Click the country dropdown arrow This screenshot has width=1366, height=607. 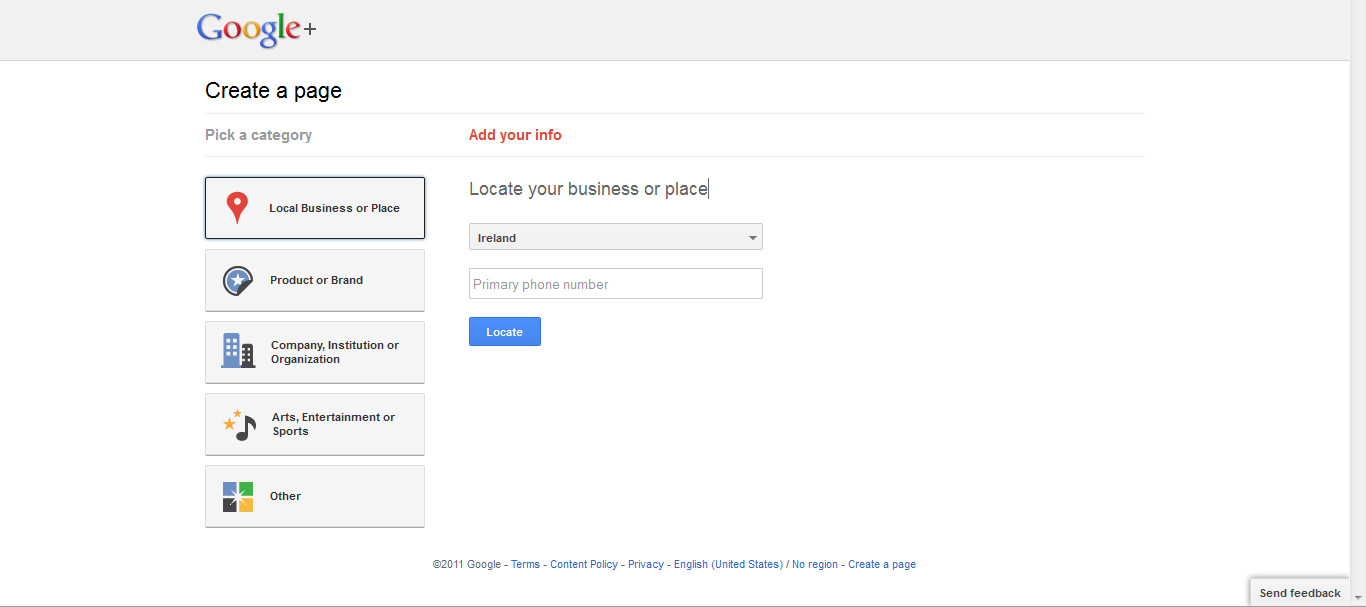(x=752, y=238)
